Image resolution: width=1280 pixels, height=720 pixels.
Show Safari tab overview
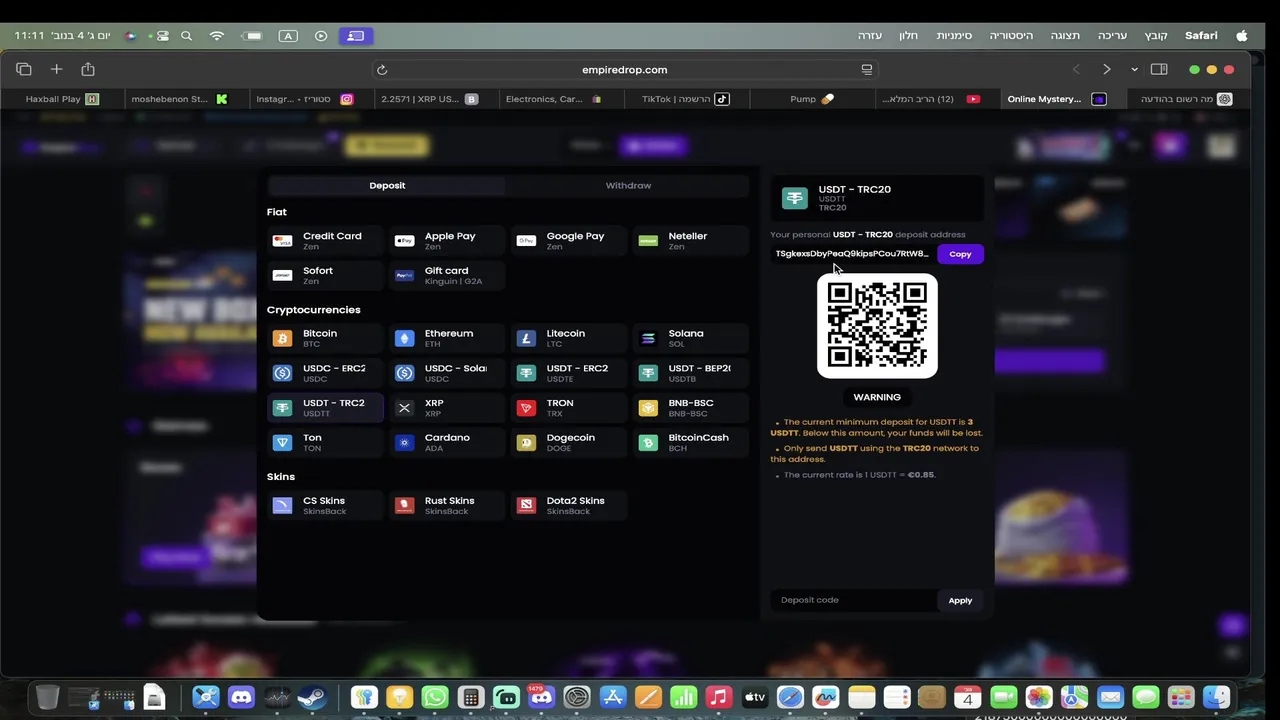click(x=24, y=69)
